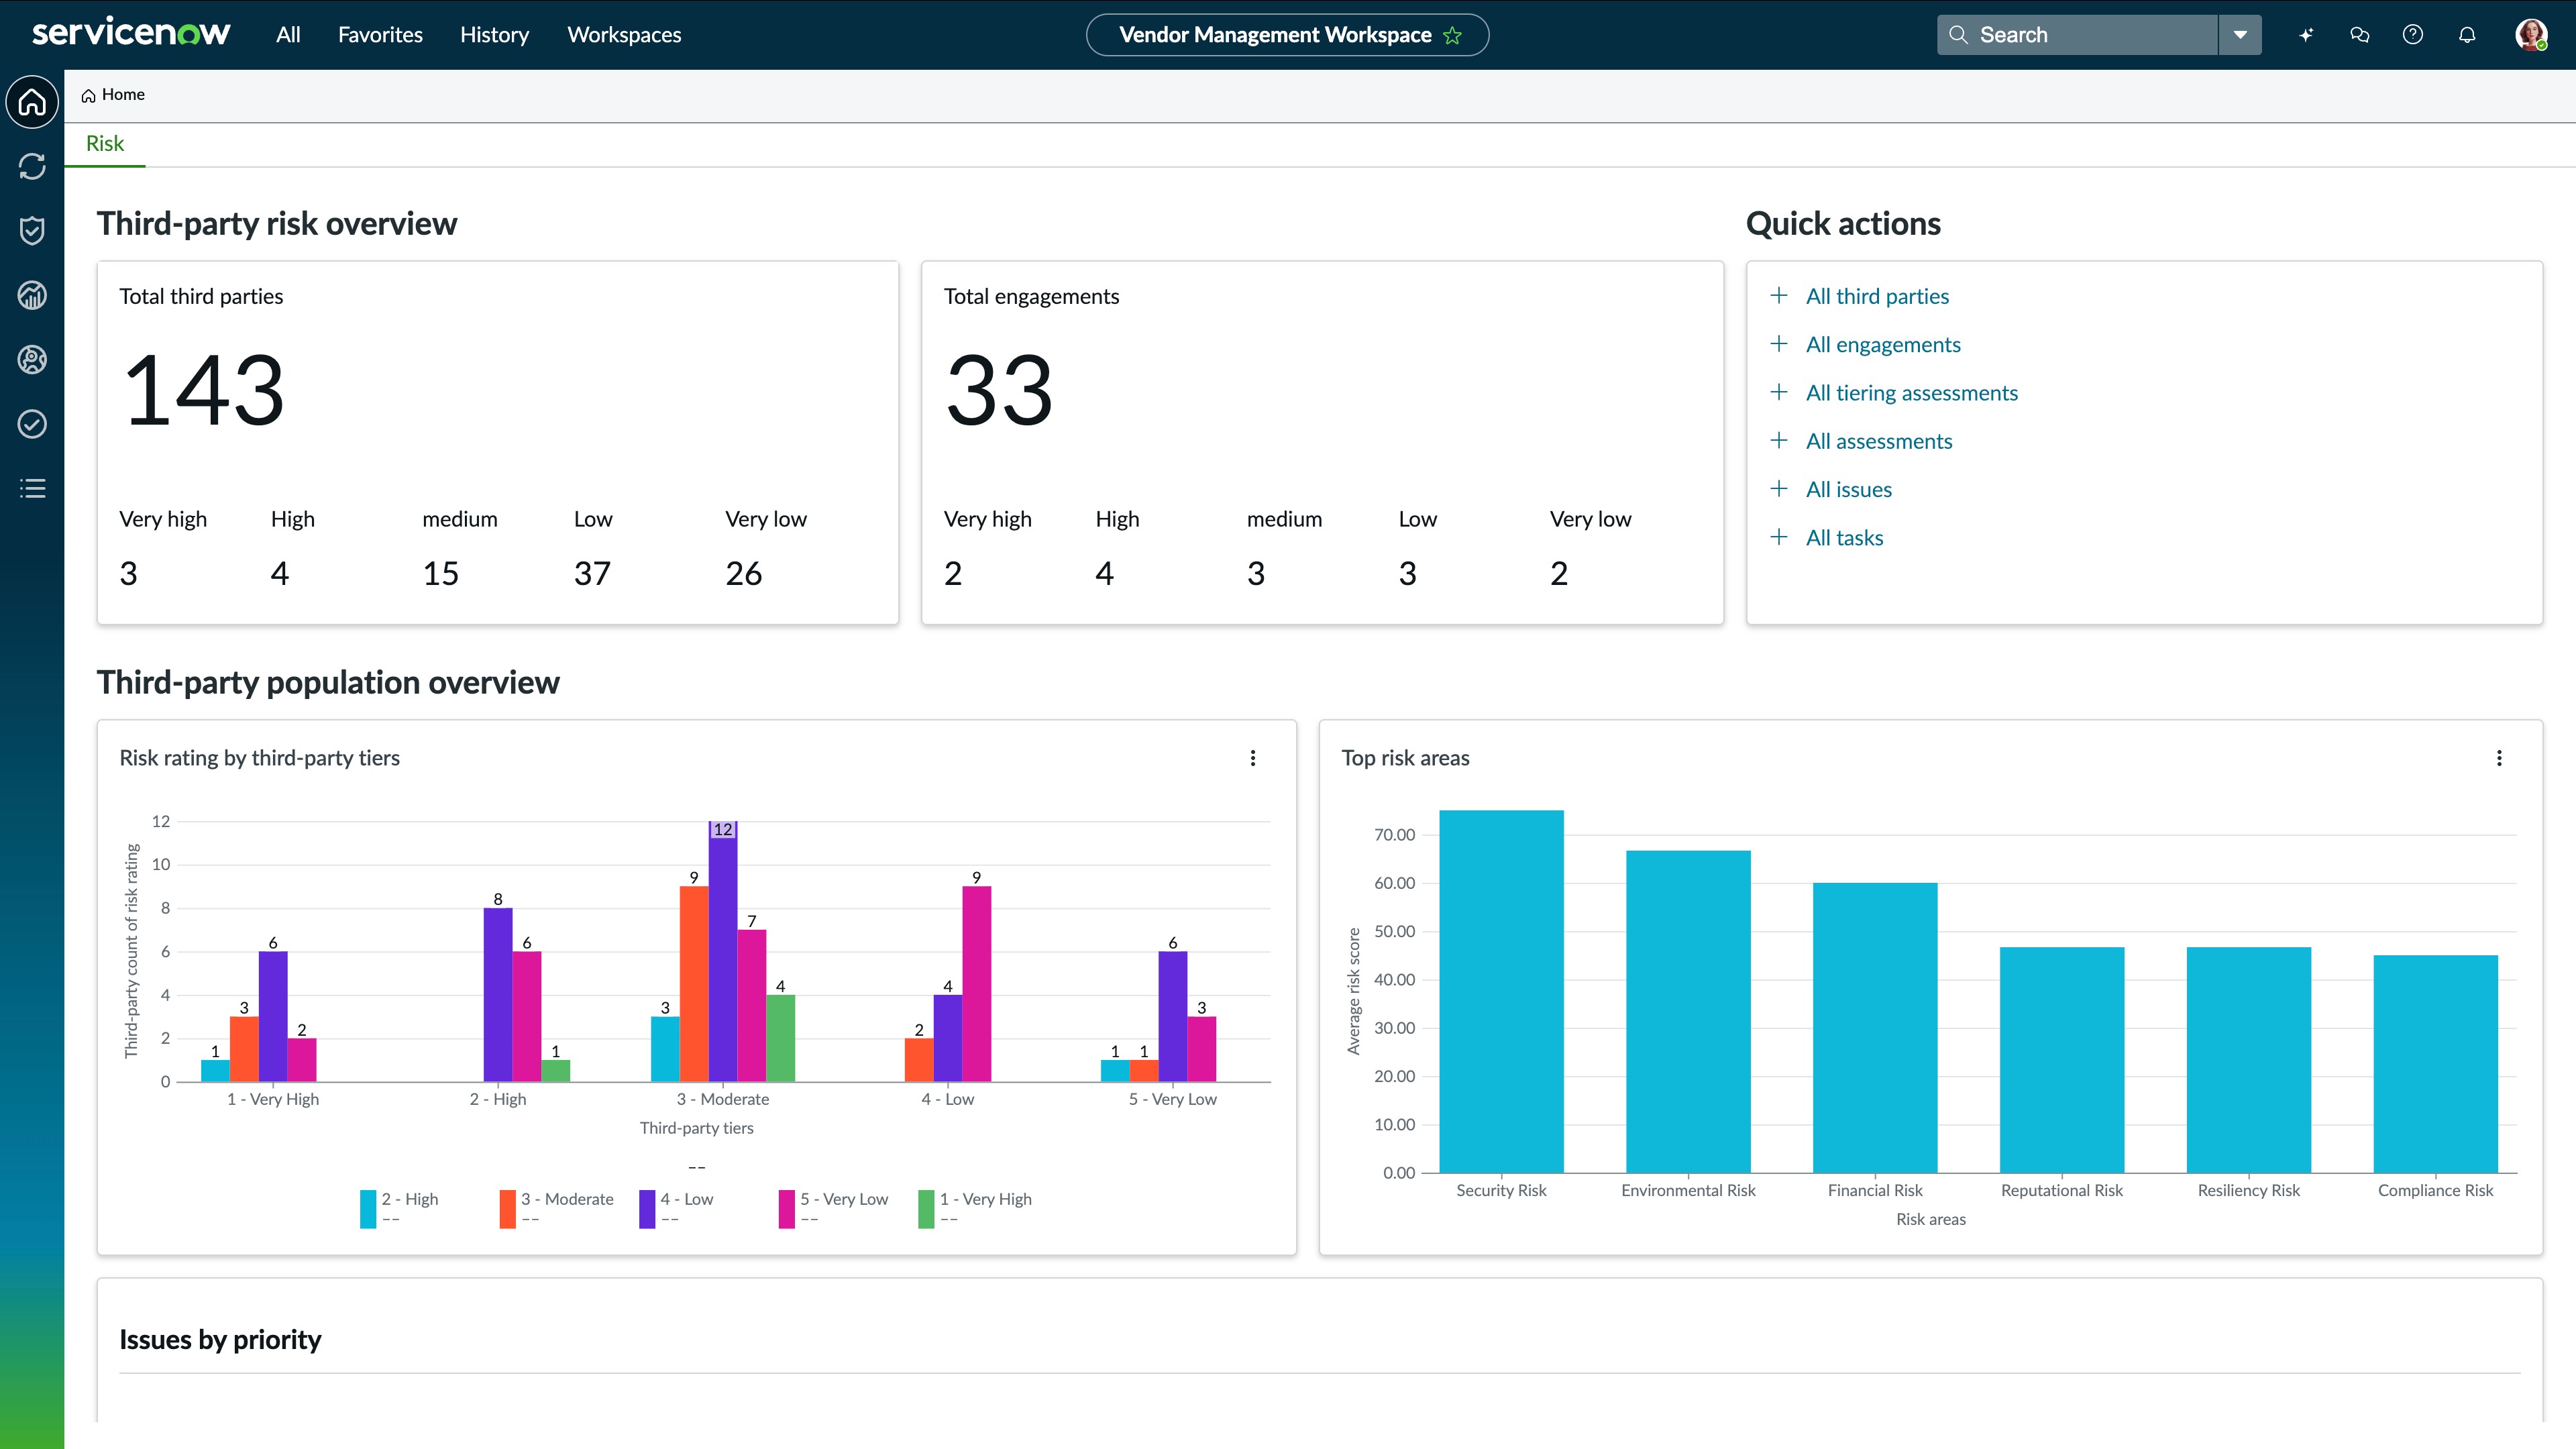This screenshot has height=1449, width=2576.
Task: Click the All issues quick action
Action: [1848, 490]
